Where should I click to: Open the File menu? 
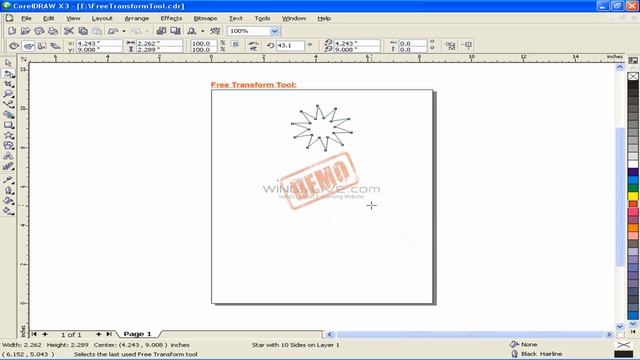point(26,18)
